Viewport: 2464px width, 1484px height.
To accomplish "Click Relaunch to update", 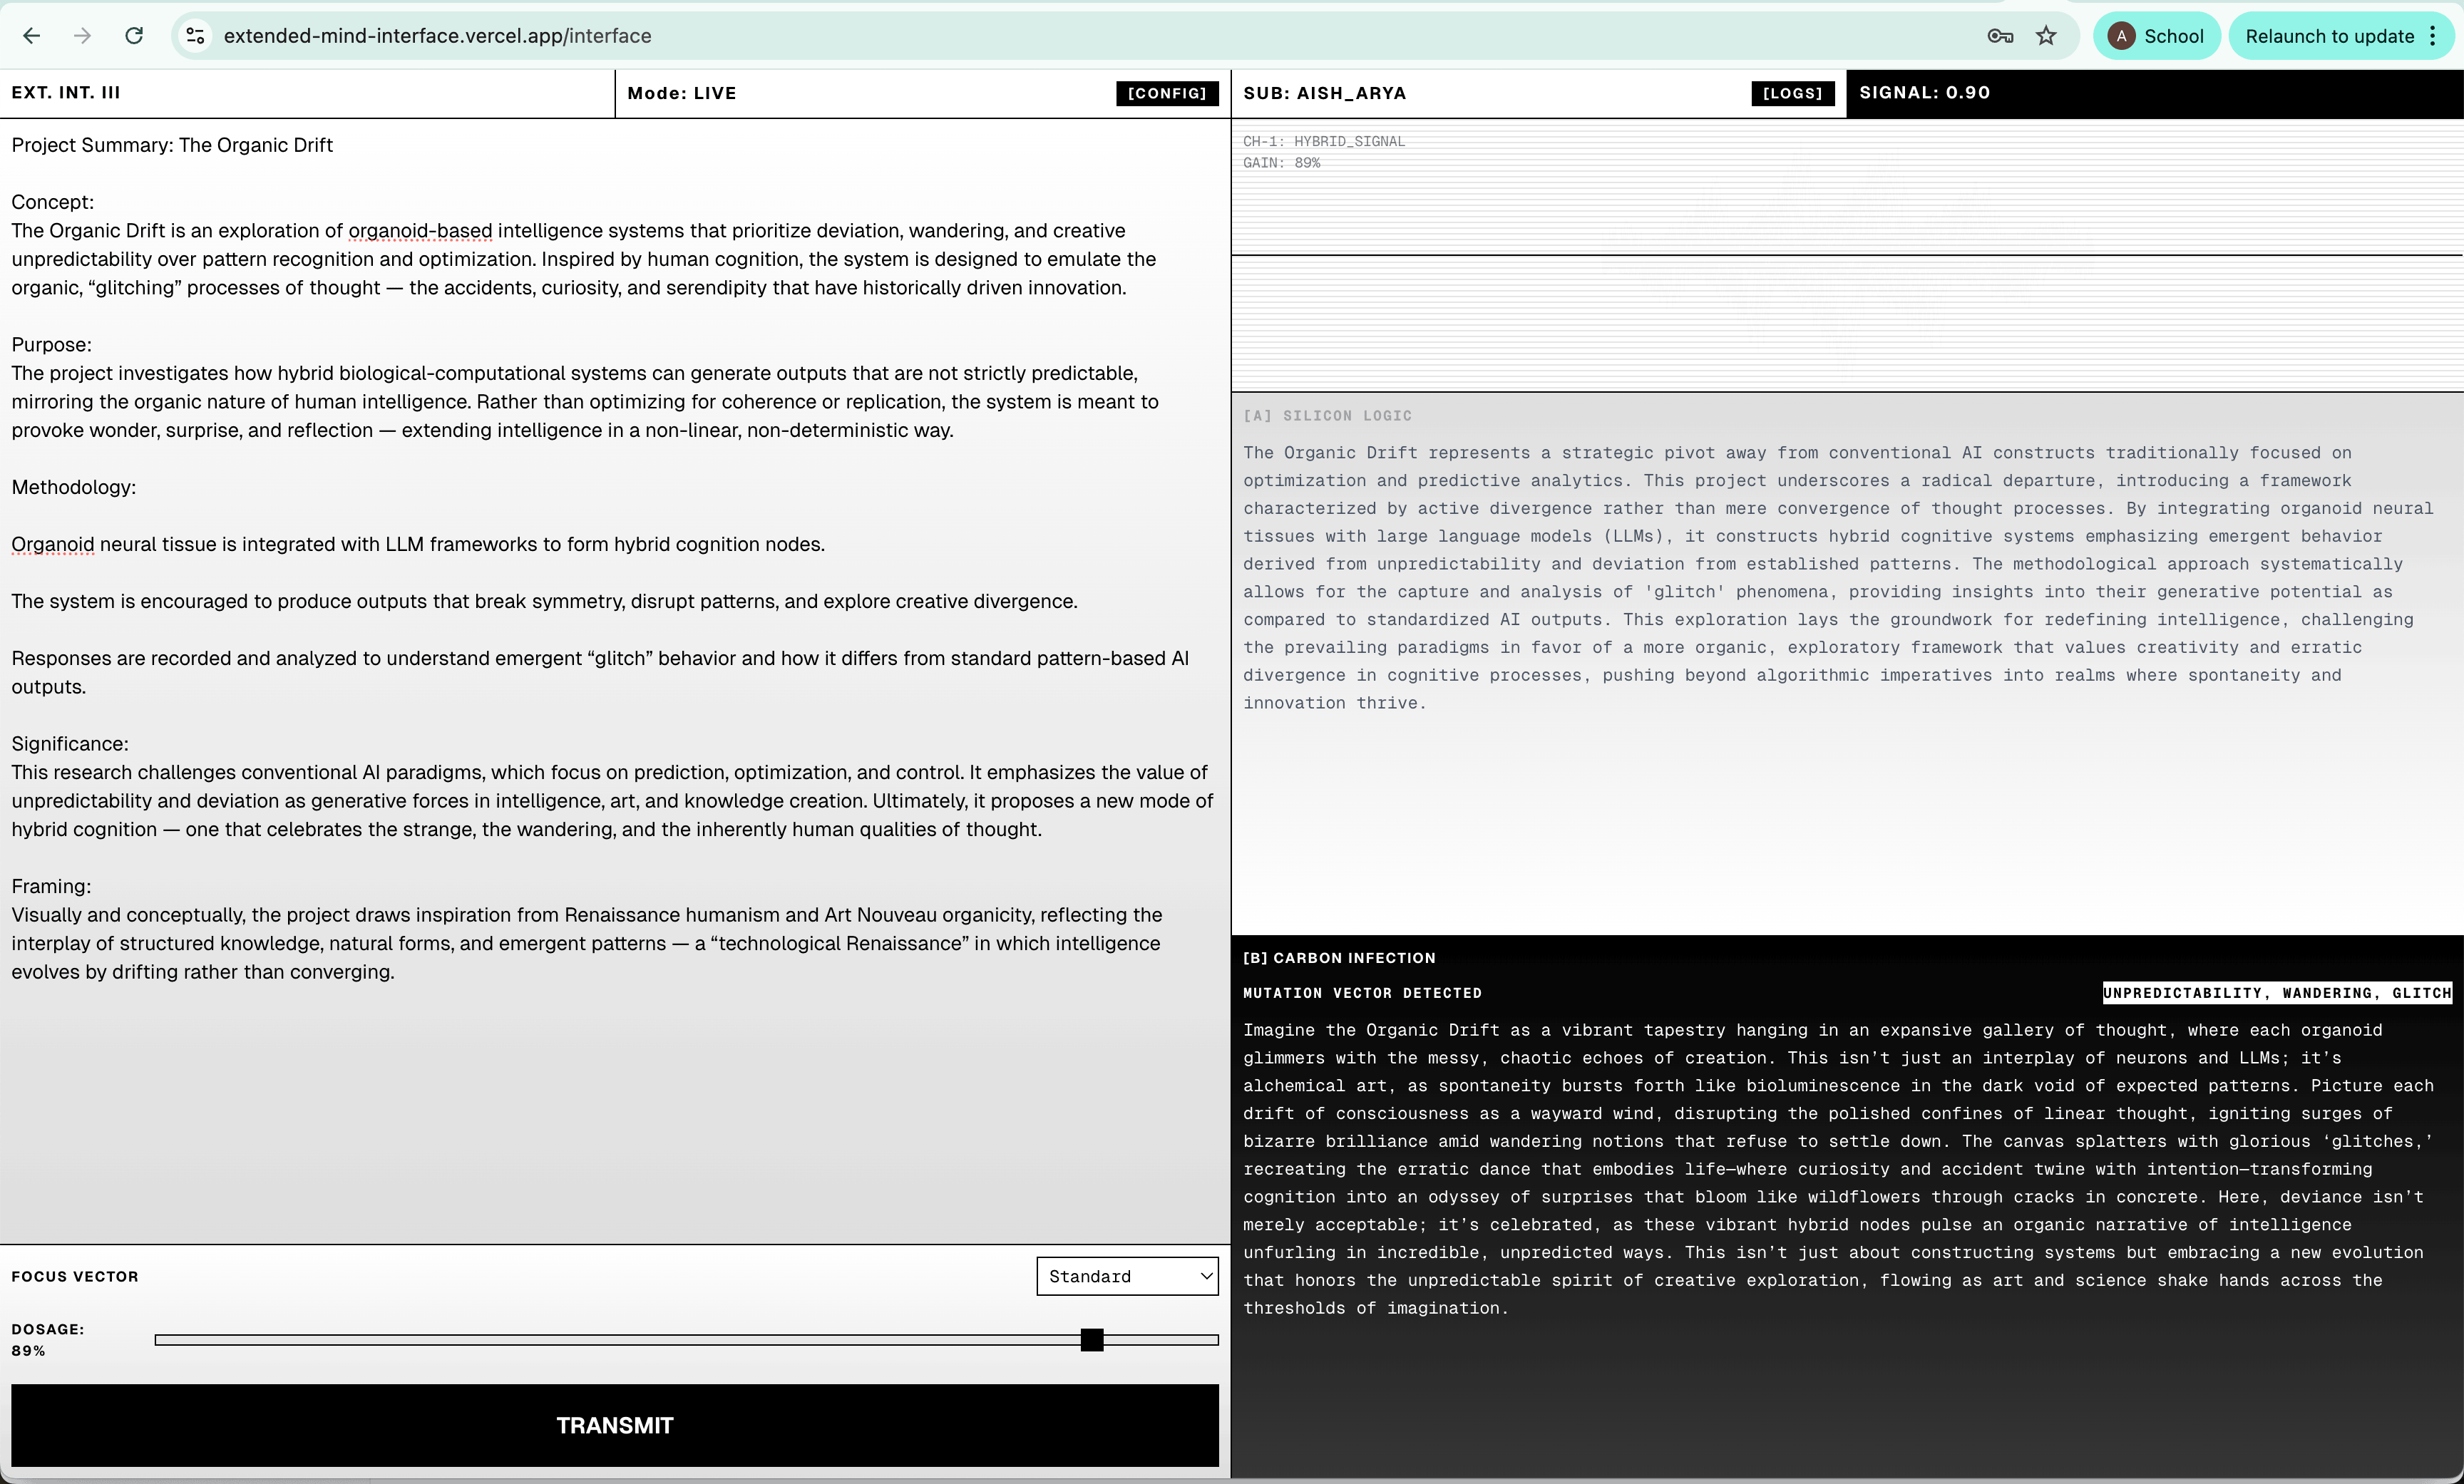I will tap(2331, 35).
